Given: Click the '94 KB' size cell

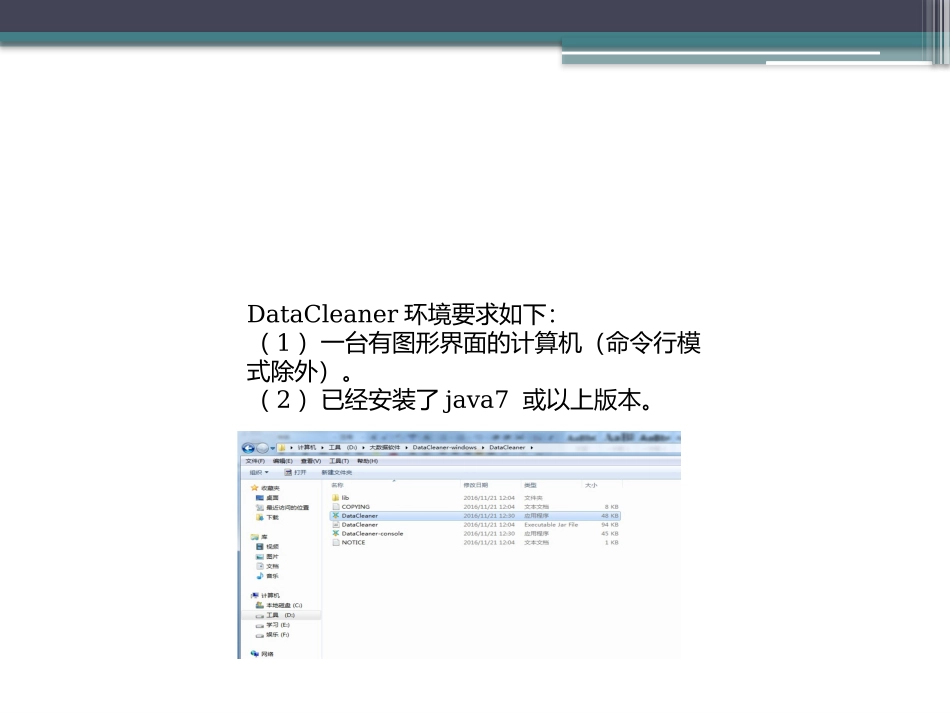Looking at the screenshot, I should 610,525.
